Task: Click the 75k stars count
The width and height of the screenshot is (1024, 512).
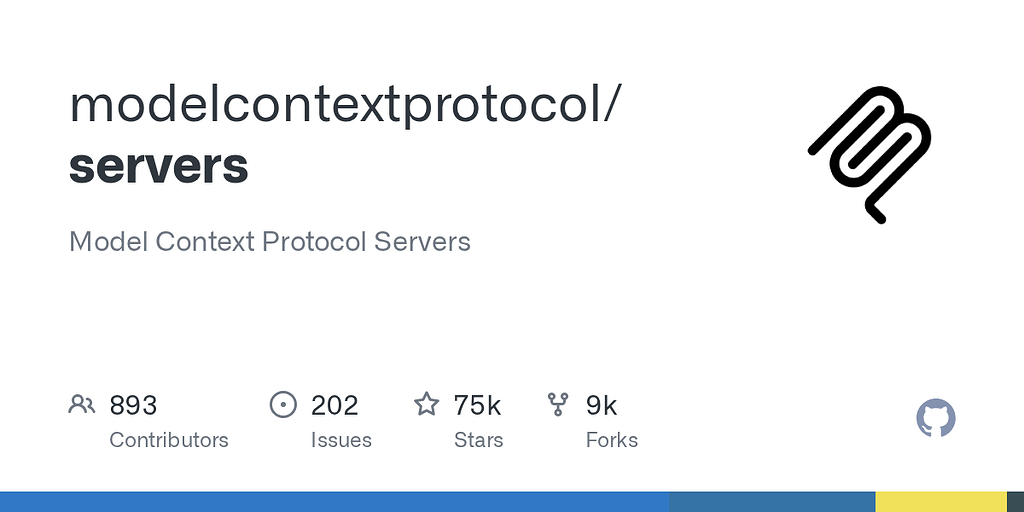Action: tap(477, 406)
